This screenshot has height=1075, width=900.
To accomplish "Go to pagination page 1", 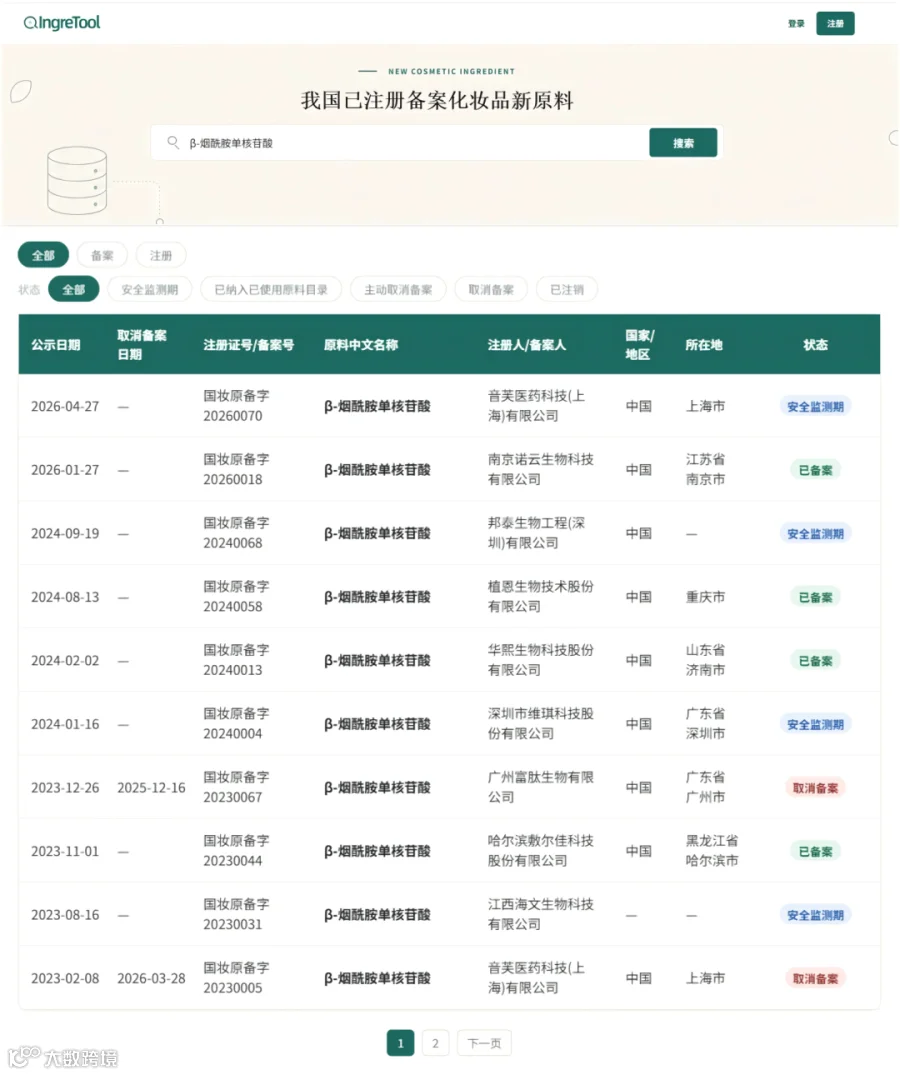I will (x=400, y=1043).
